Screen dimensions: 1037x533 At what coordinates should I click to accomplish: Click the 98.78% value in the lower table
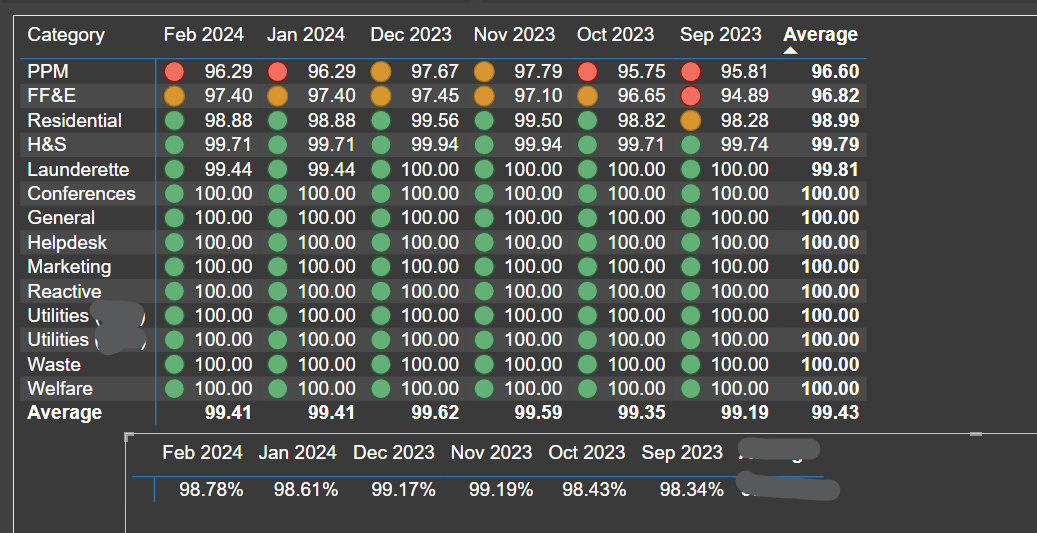[x=211, y=489]
